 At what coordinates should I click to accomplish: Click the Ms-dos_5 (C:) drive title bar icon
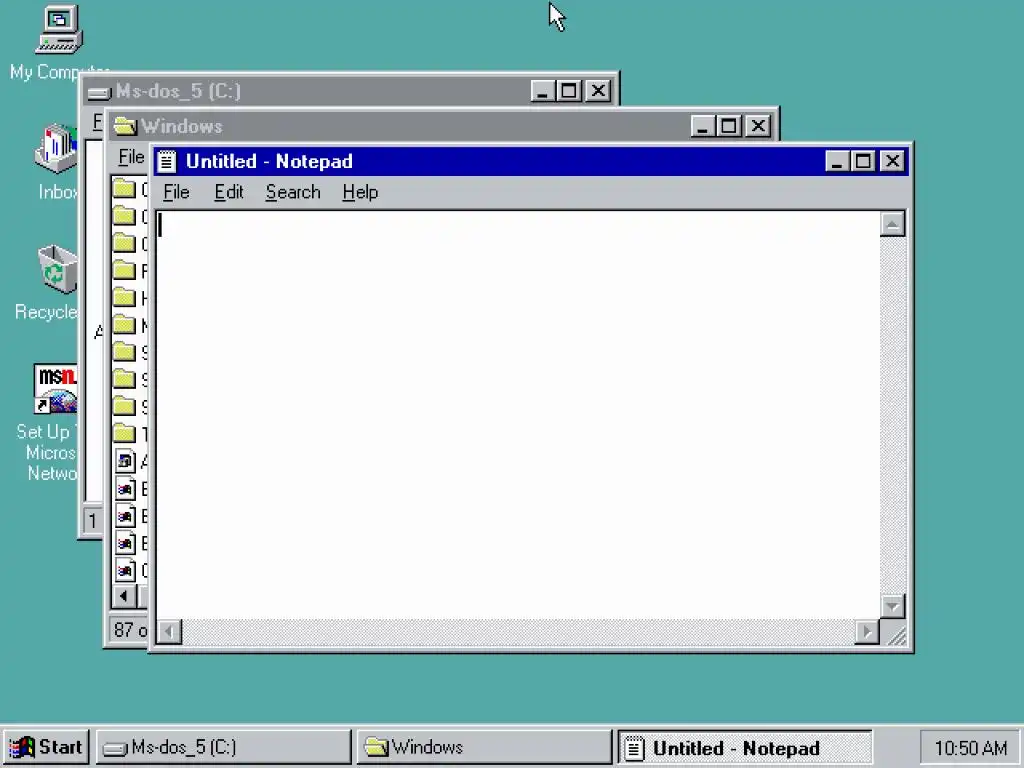coord(99,92)
